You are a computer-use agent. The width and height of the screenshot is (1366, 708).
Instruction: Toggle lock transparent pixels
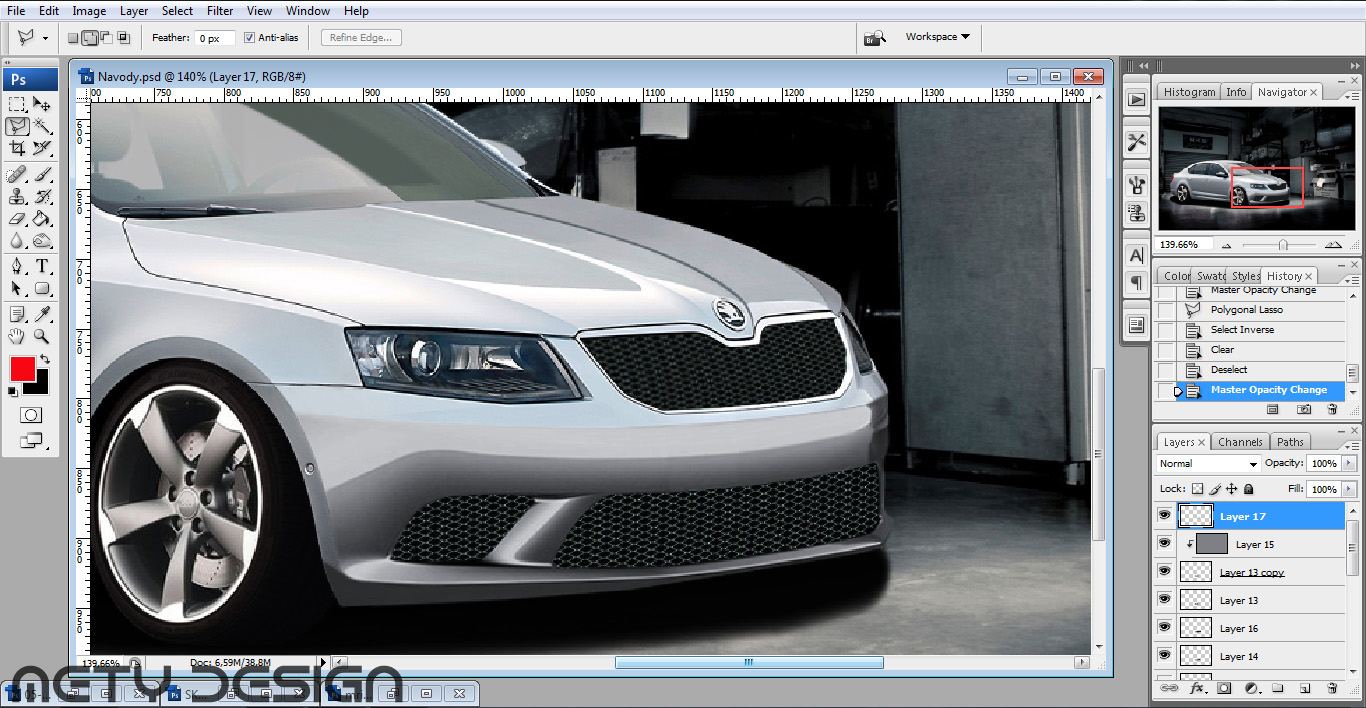tap(1198, 489)
